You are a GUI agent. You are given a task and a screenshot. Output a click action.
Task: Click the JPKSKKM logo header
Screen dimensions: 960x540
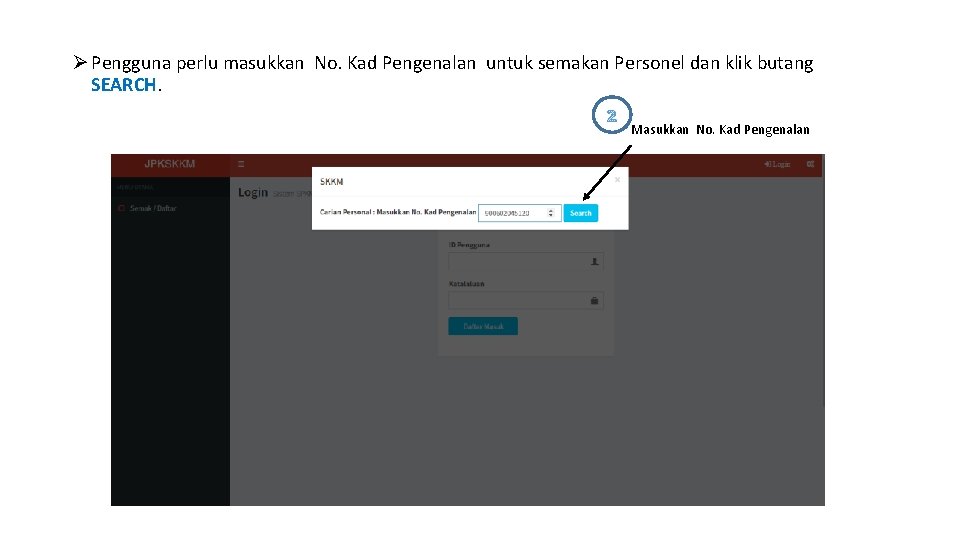coord(170,164)
